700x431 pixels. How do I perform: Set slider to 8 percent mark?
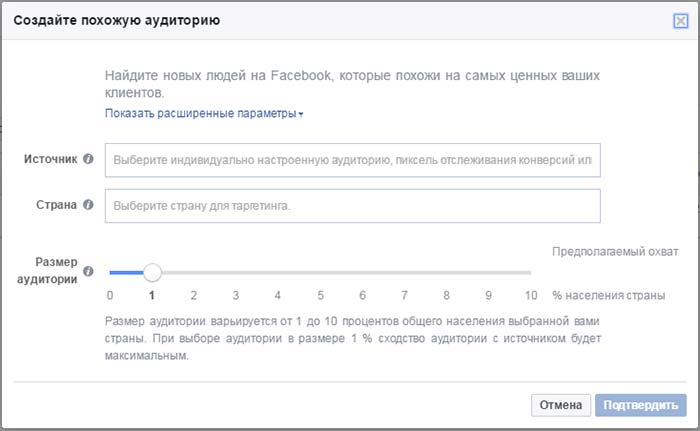point(447,272)
